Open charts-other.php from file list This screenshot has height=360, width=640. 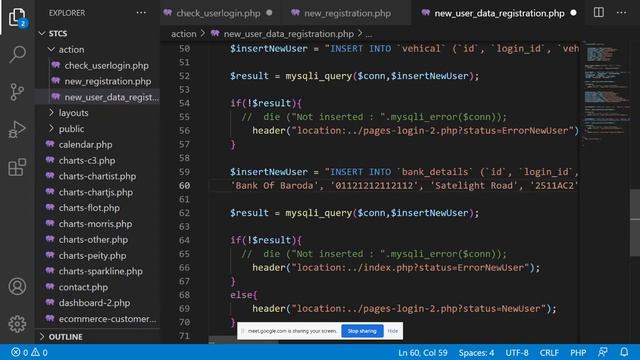pos(93,240)
